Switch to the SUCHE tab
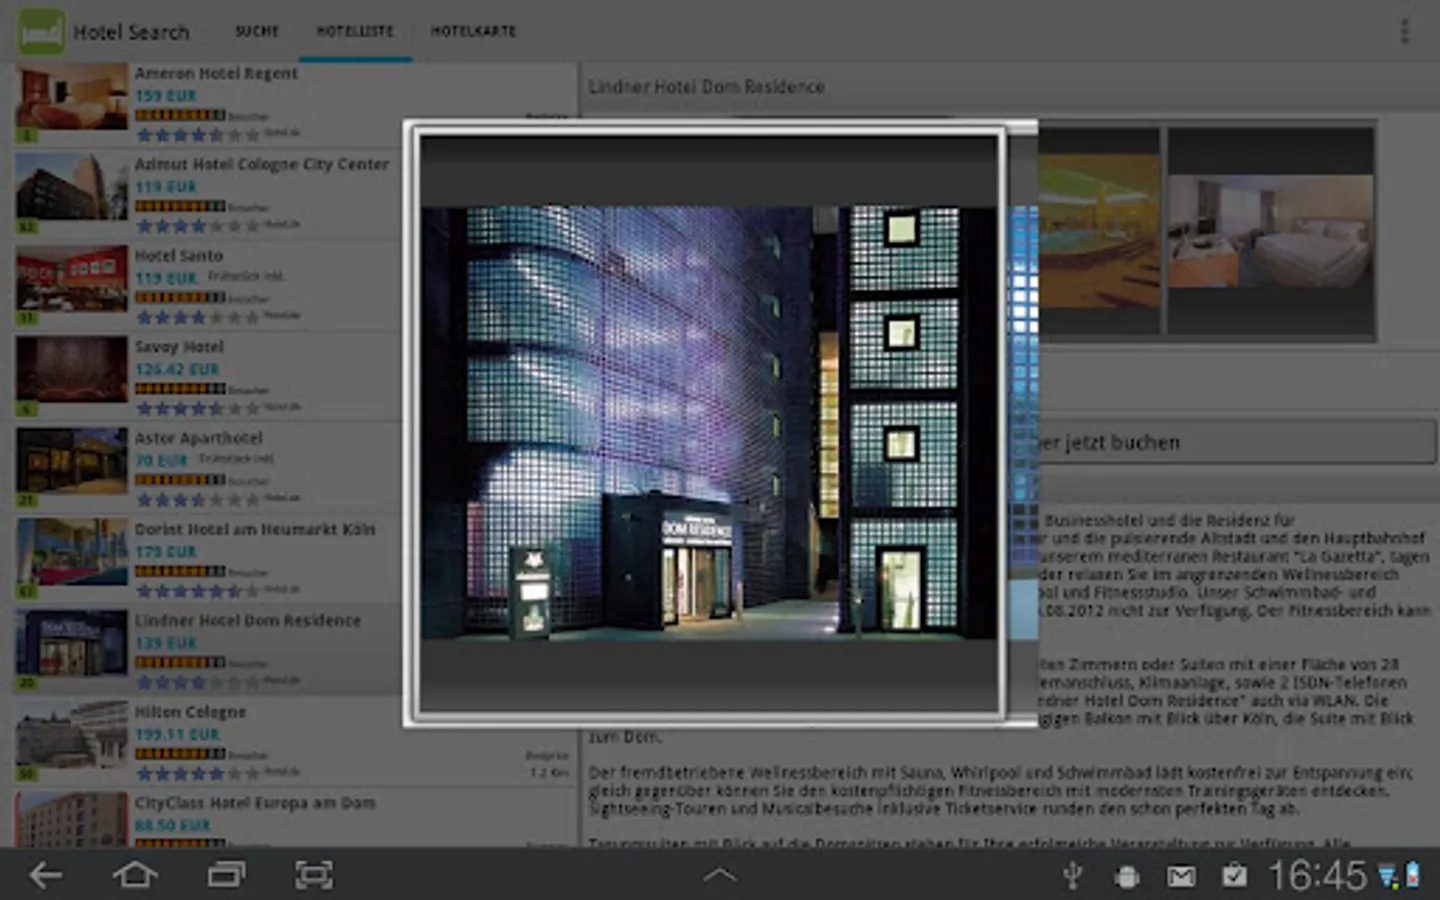 [x=257, y=32]
